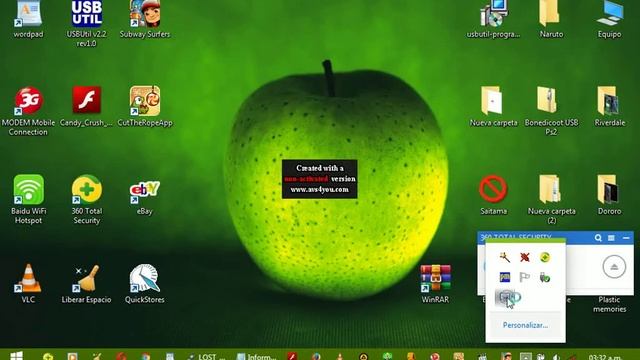Open the grid menu icon in 360 widget

pos(611,238)
